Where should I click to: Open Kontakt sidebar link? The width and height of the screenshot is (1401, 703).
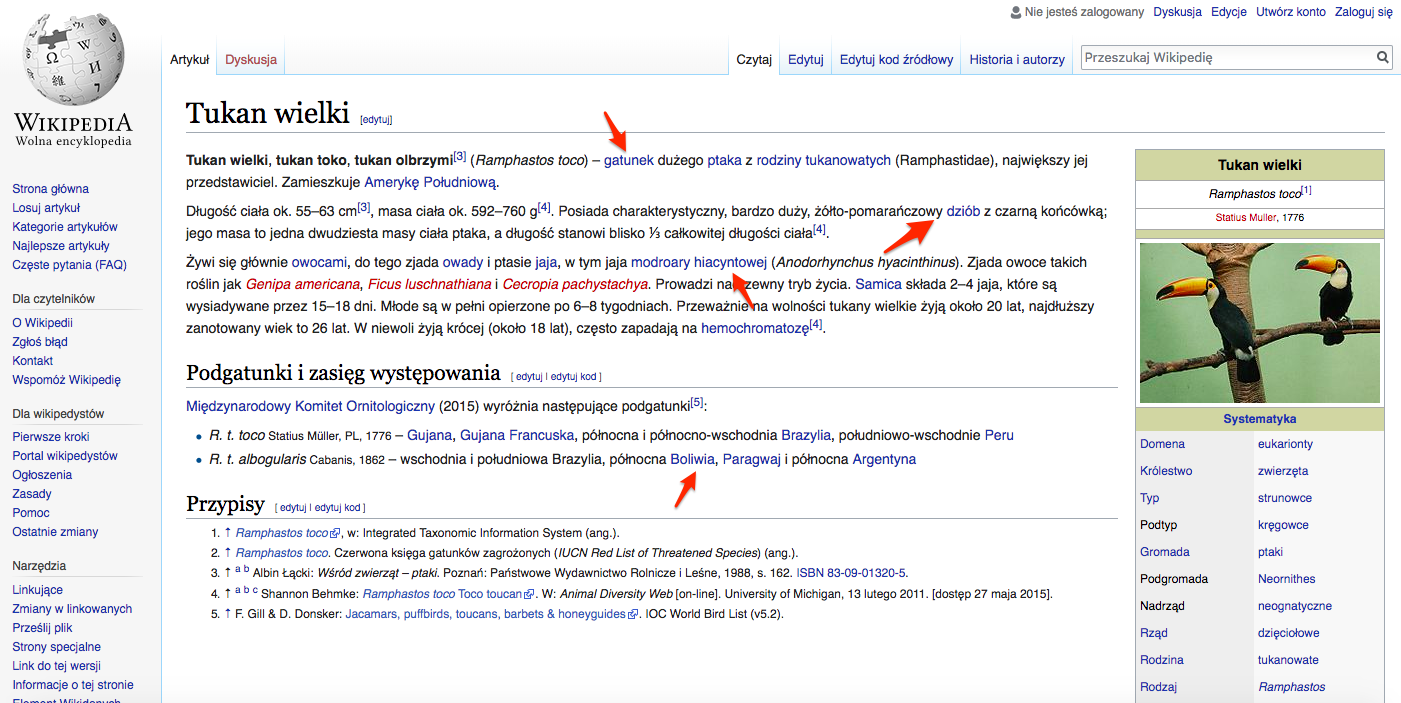pyautogui.click(x=33, y=361)
